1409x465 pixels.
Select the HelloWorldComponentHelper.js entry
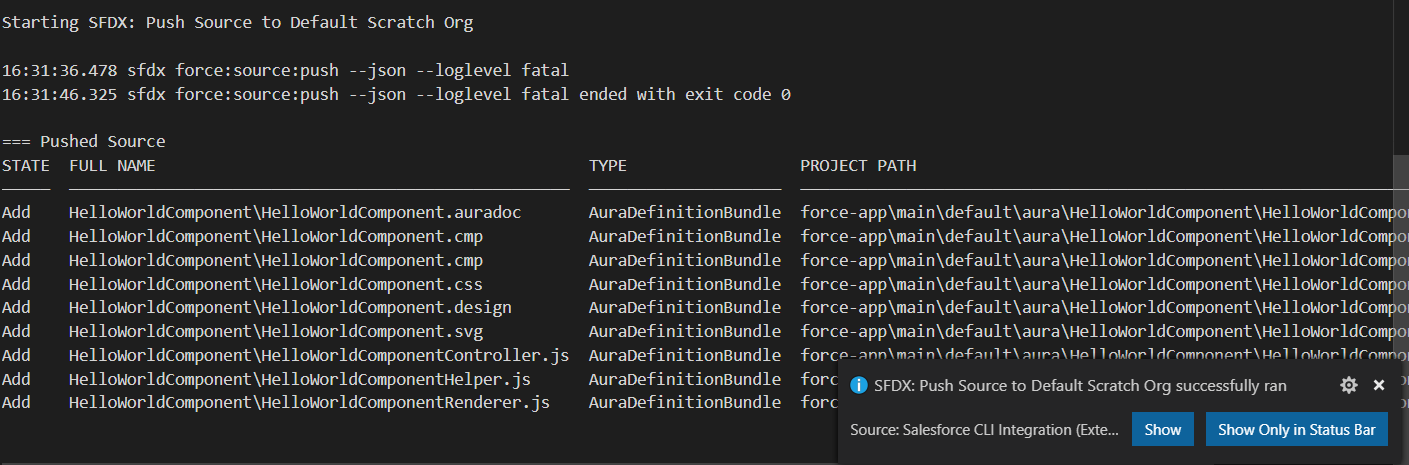pos(300,379)
